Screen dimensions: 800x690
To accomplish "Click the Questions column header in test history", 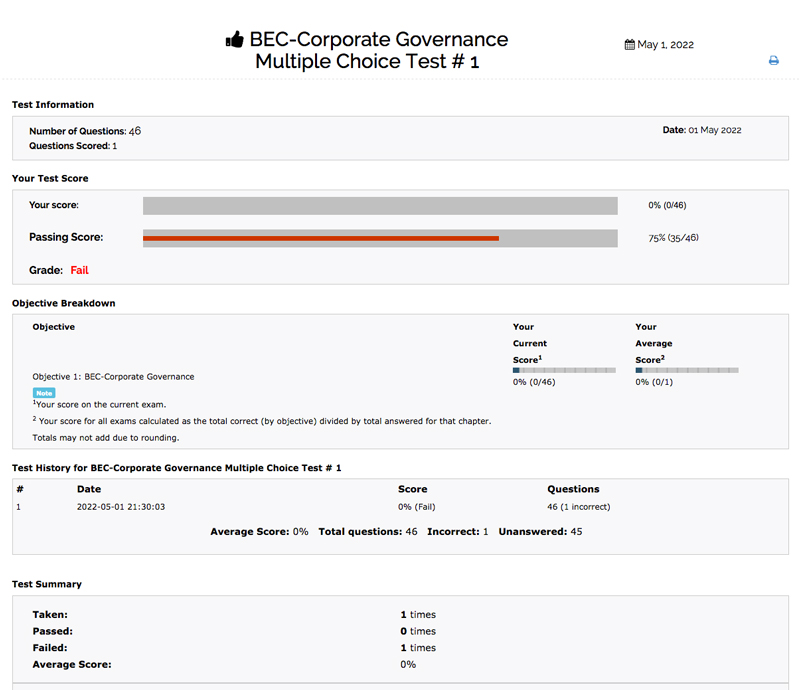I will [x=573, y=489].
